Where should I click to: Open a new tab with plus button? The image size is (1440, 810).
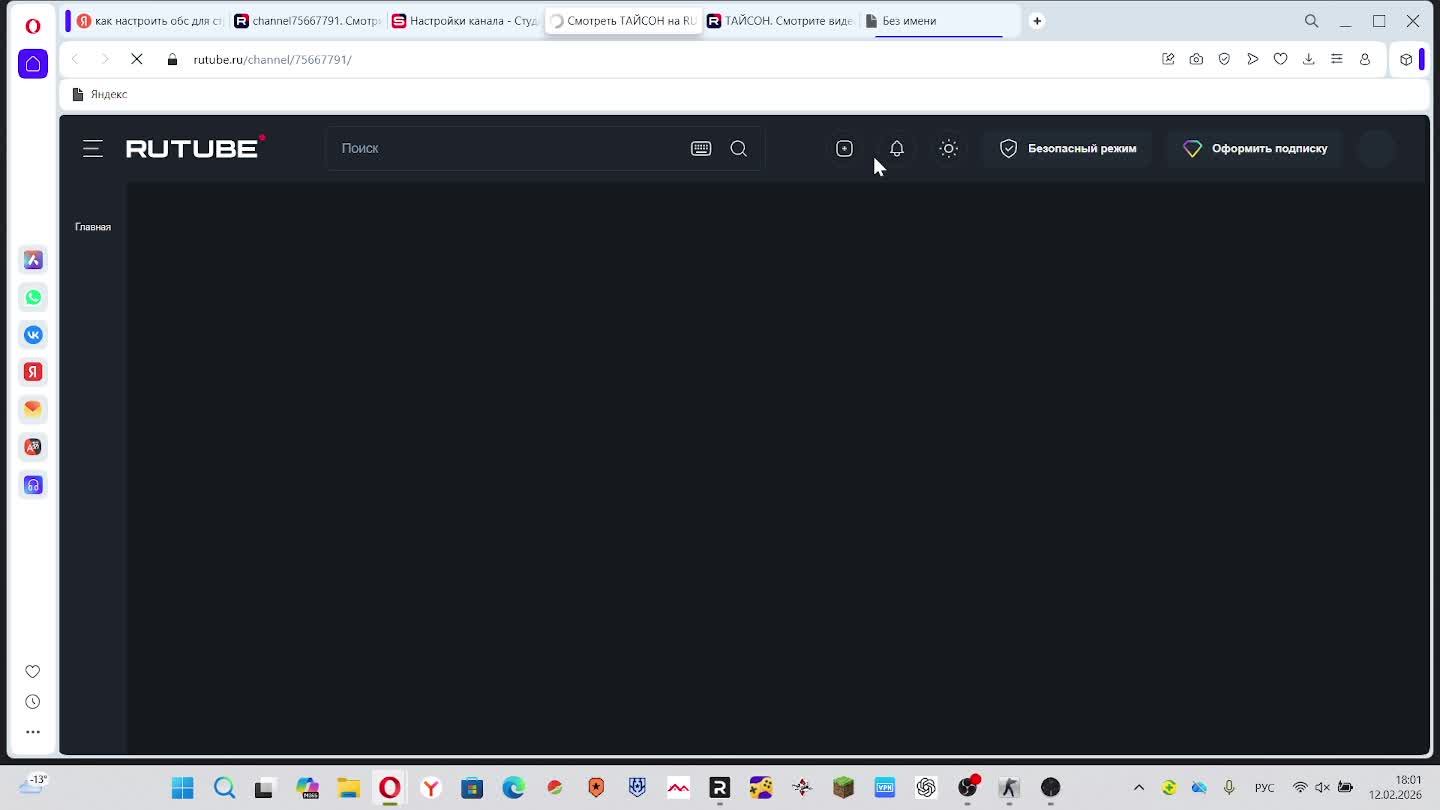[1037, 20]
